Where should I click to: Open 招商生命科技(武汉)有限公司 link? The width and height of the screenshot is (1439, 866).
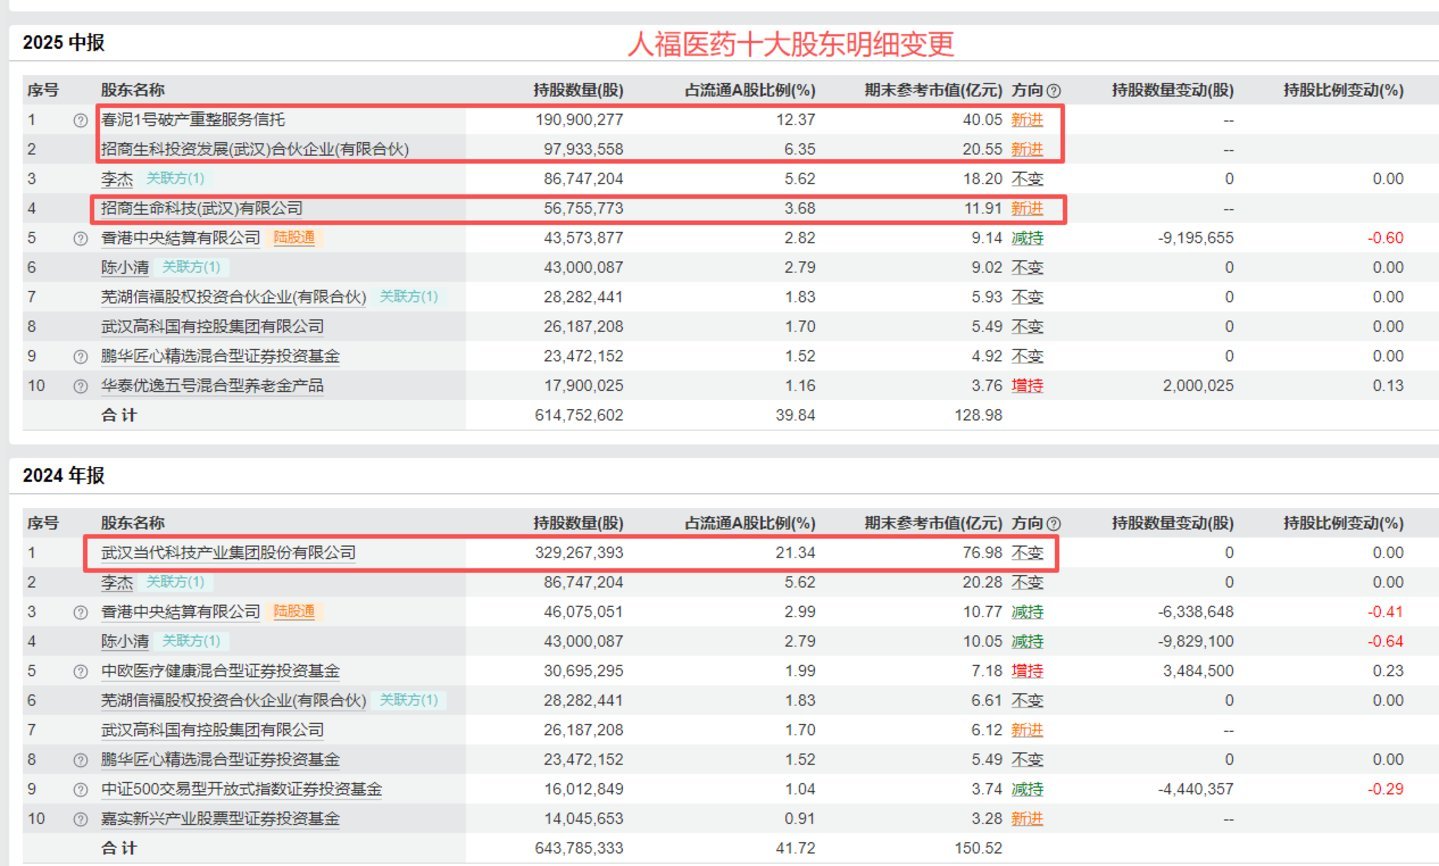(x=202, y=208)
